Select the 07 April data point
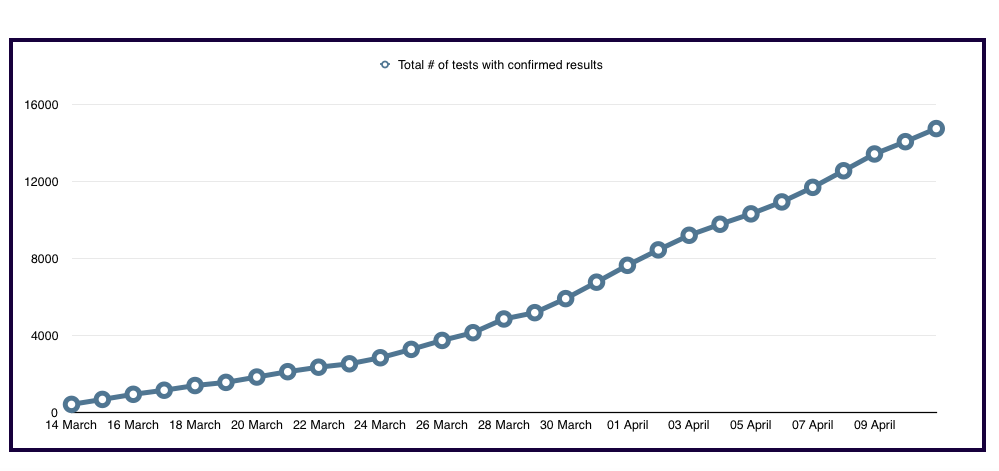This screenshot has width=999, height=471. pos(813,187)
